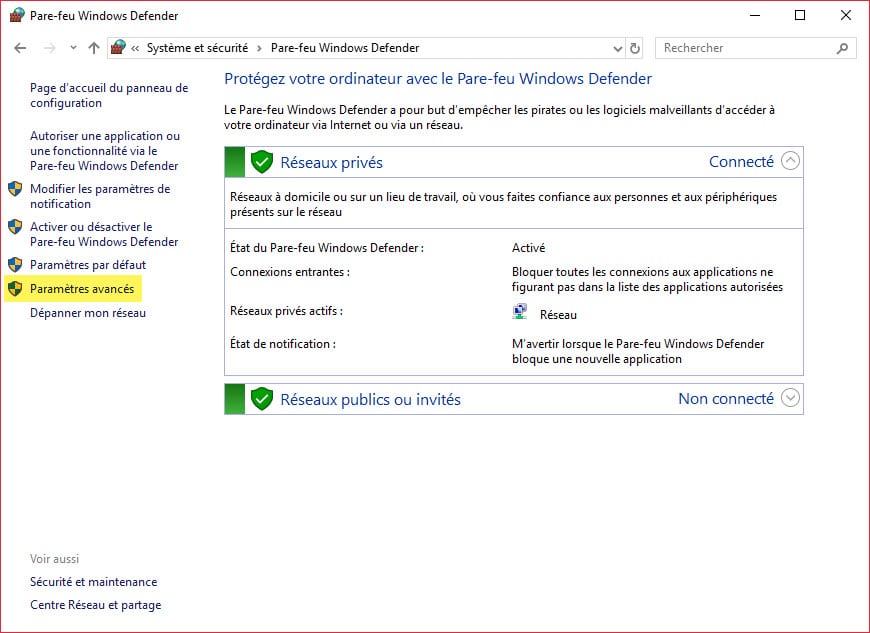Open the address bar history dropdown
This screenshot has height=633, width=870.
(x=618, y=49)
